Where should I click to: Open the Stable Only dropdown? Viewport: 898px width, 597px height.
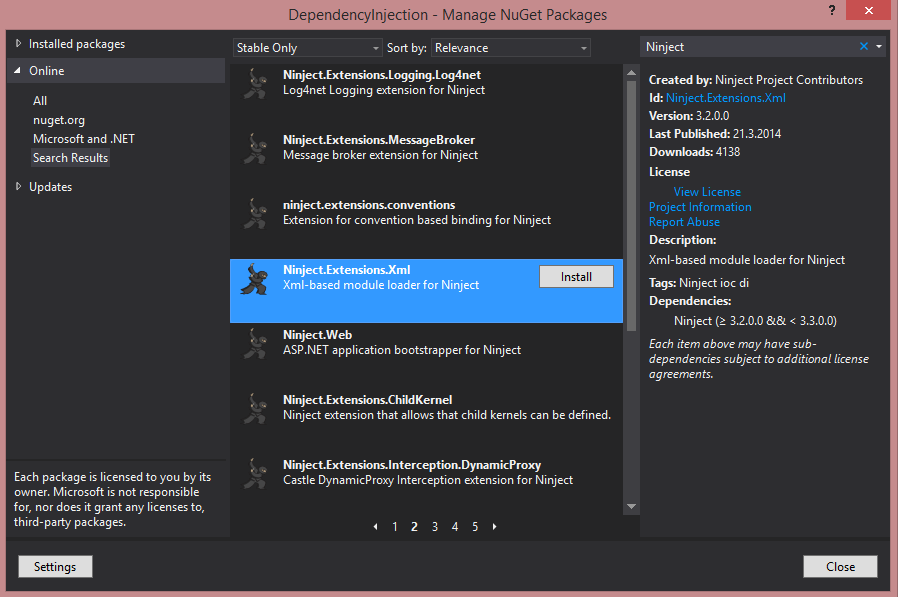click(308, 48)
